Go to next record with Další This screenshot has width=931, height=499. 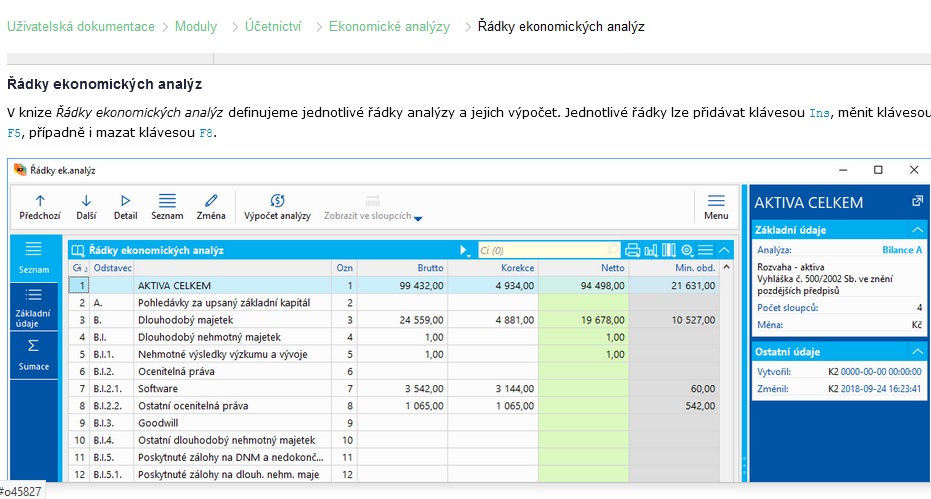(86, 207)
